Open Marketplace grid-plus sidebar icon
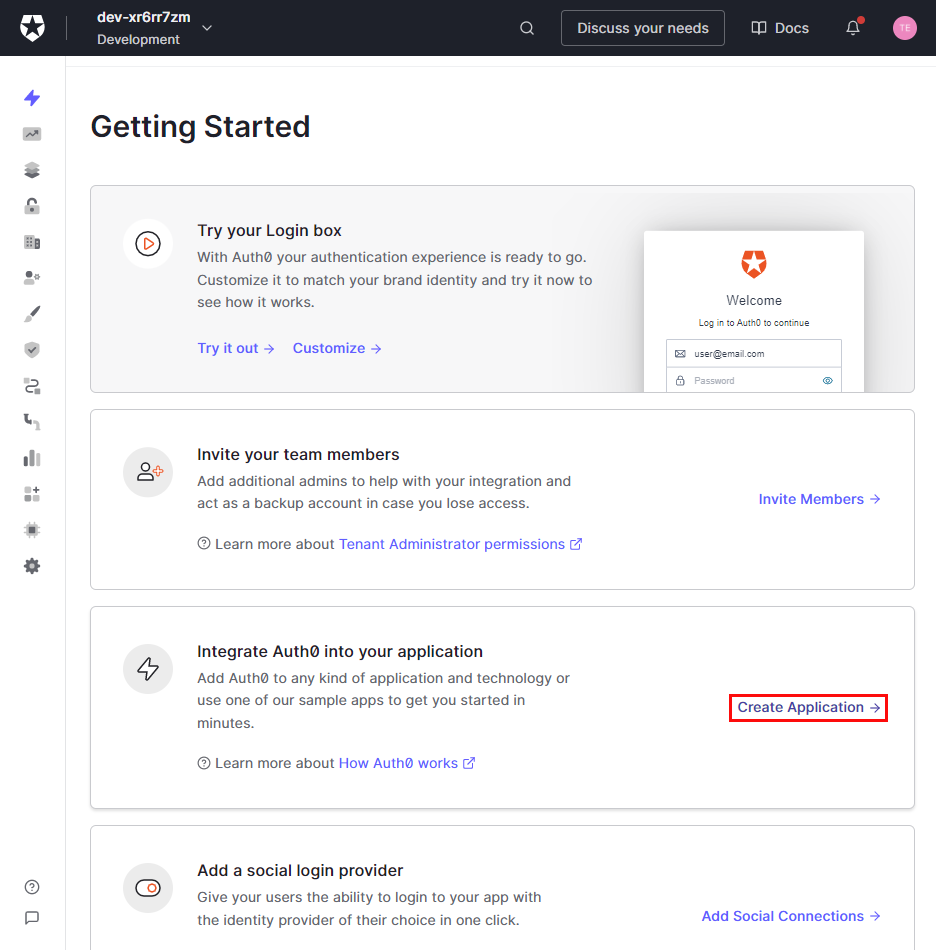936x950 pixels. click(32, 494)
